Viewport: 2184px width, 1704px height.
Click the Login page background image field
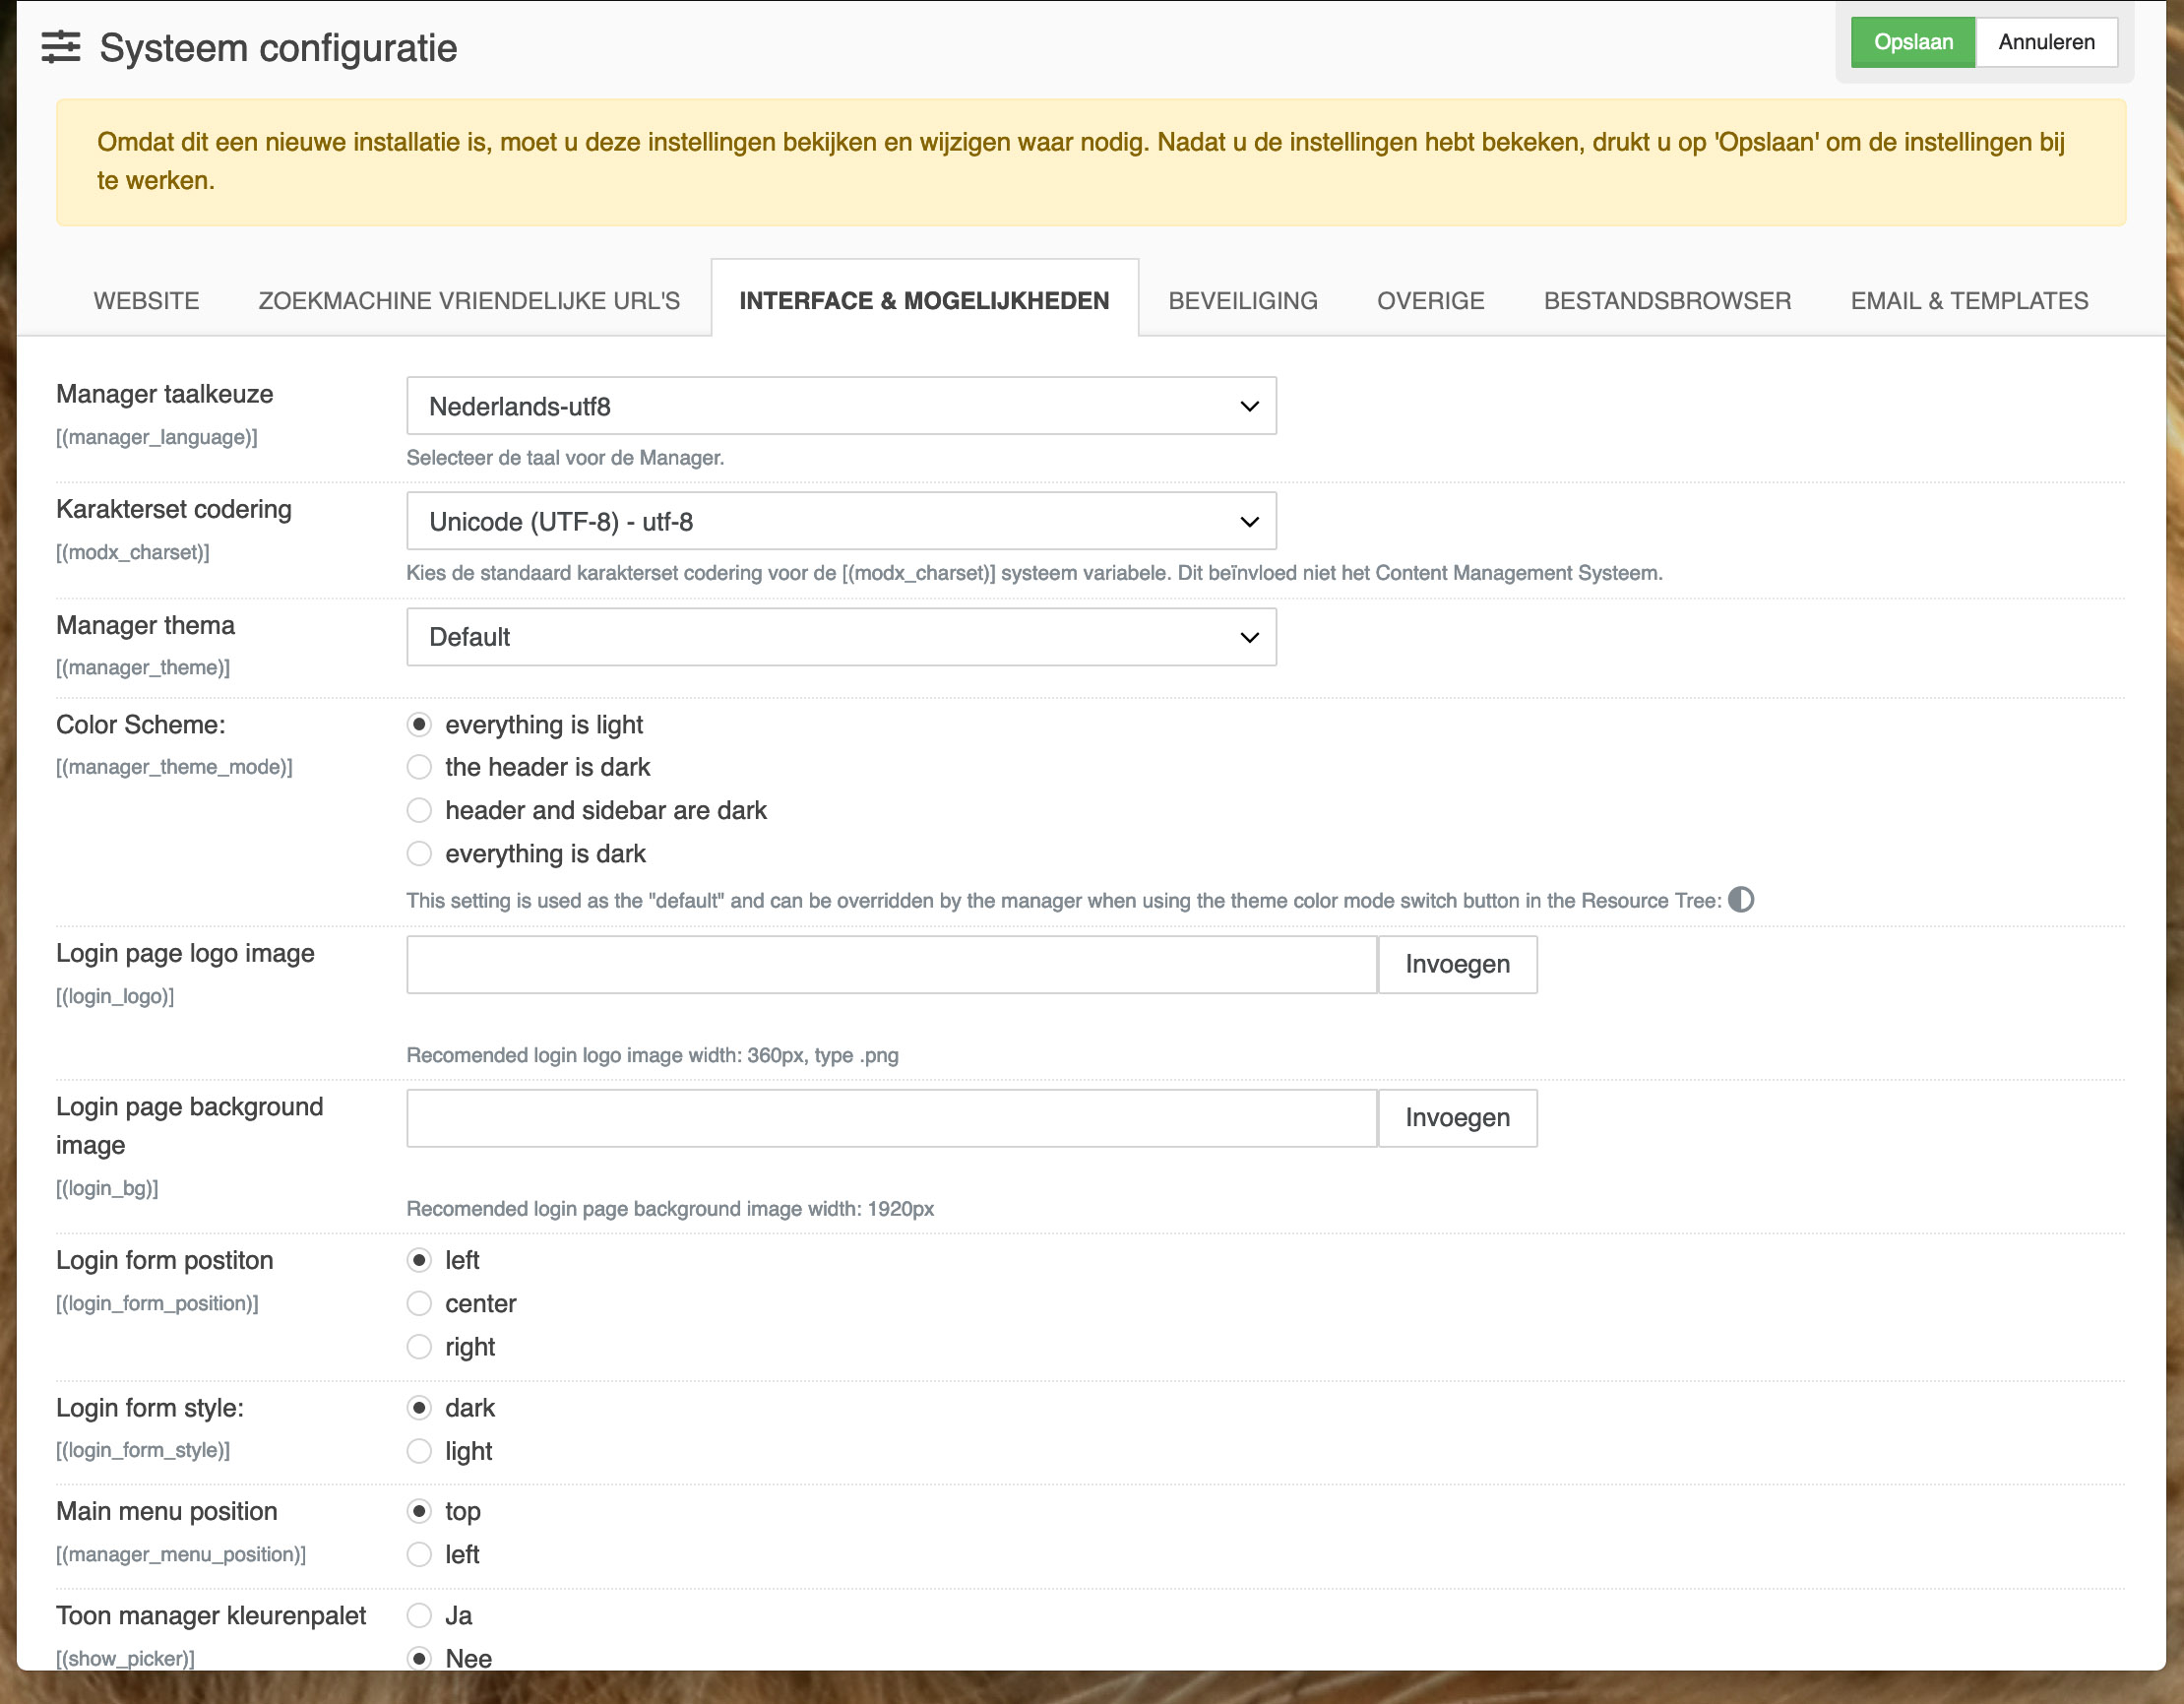890,1118
